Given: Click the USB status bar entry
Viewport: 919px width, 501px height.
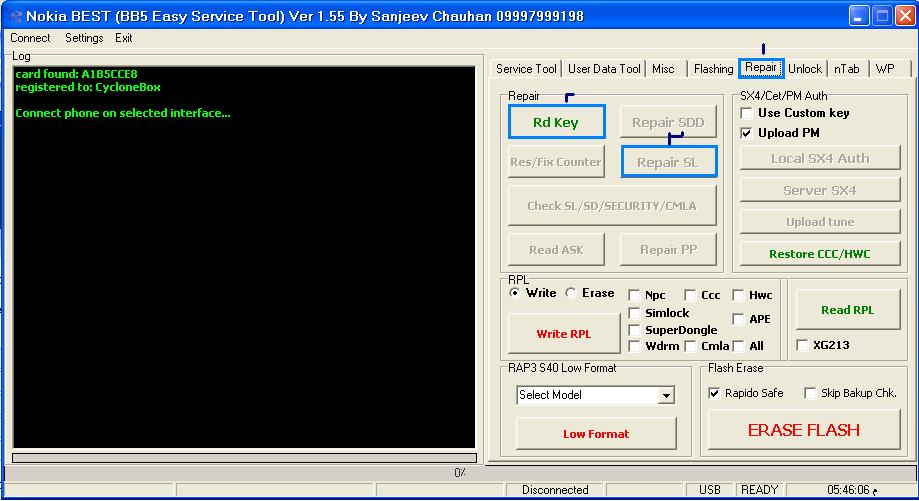Looking at the screenshot, I should click(709, 490).
